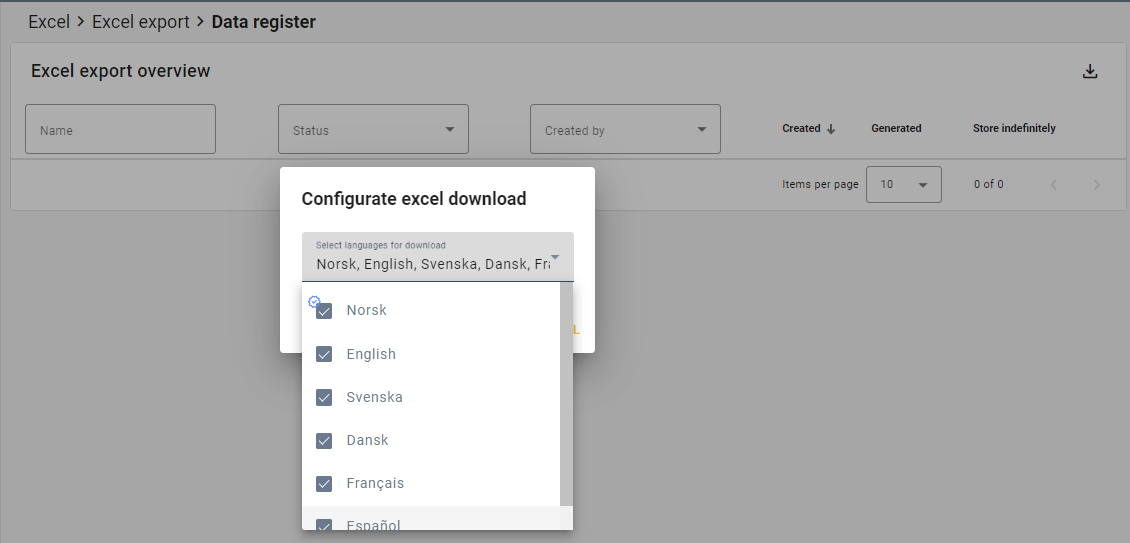
Task: Sort by the Generated column header
Action: pyautogui.click(x=896, y=128)
